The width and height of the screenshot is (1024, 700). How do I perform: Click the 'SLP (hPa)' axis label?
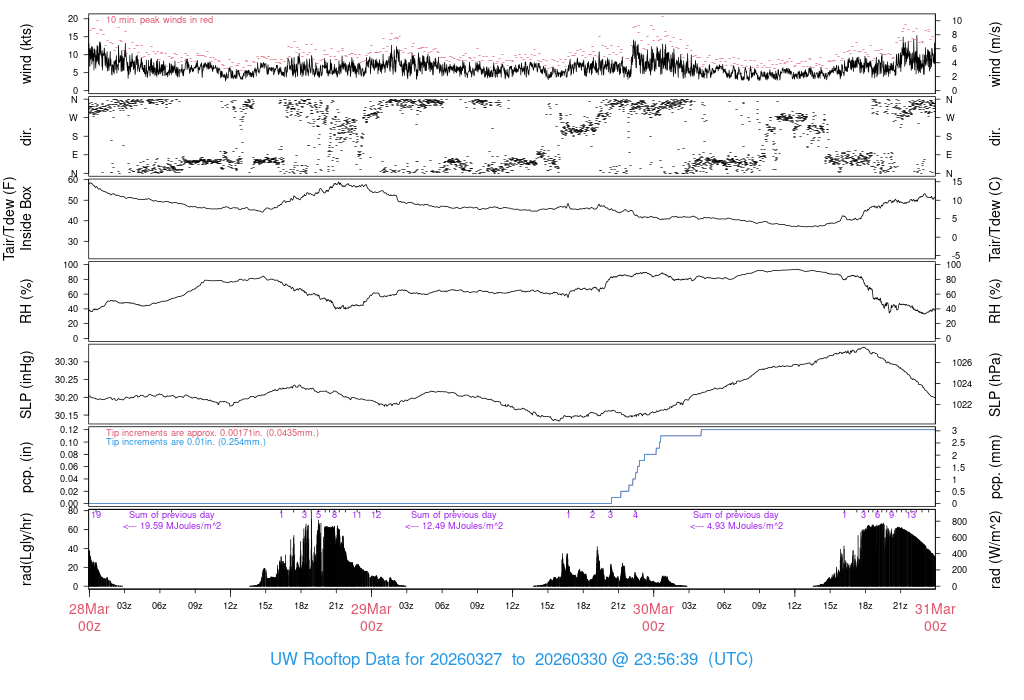995,385
